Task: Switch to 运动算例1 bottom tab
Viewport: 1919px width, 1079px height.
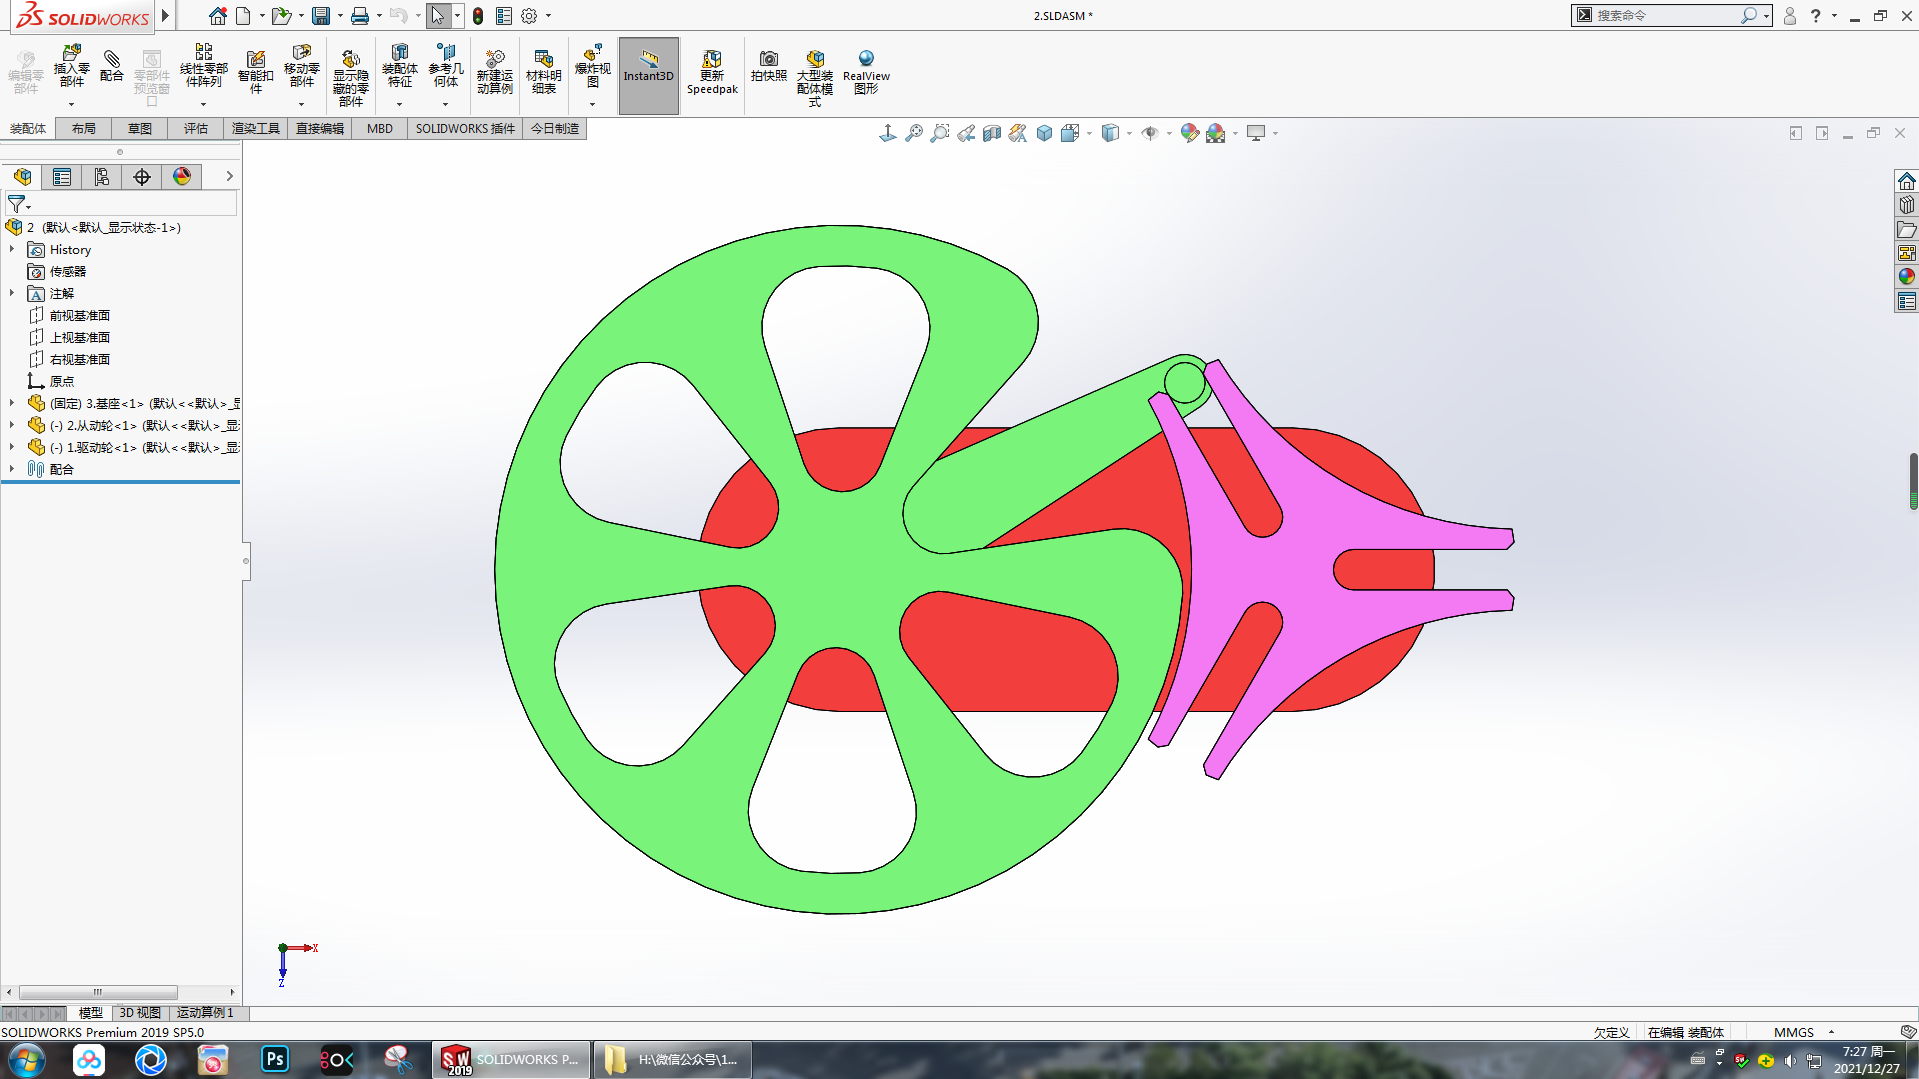Action: (205, 1013)
